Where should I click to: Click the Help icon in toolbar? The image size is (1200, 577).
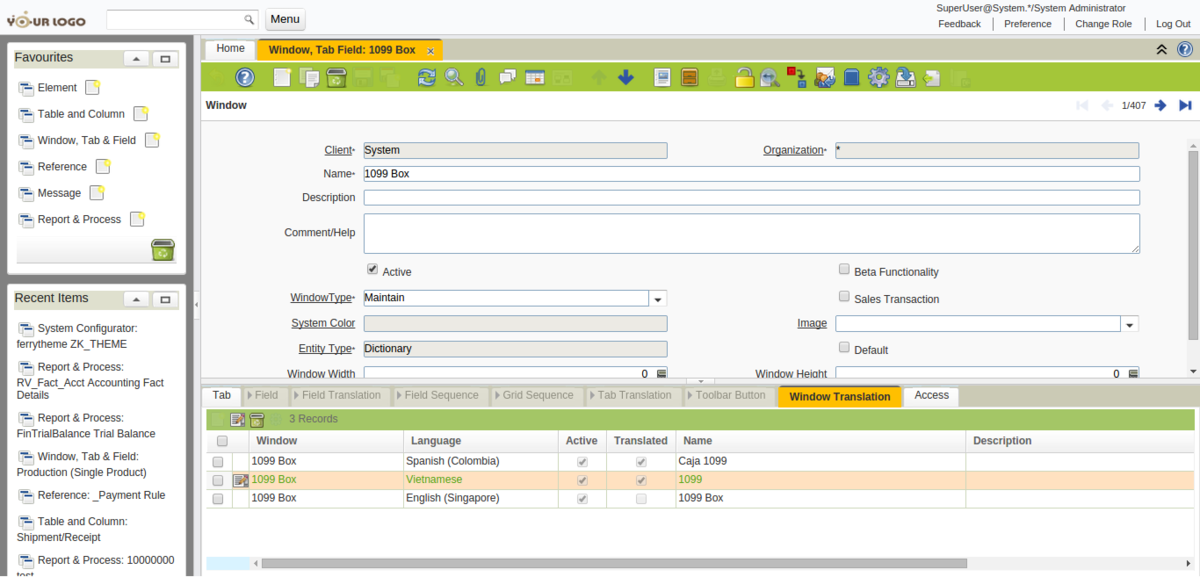click(245, 78)
